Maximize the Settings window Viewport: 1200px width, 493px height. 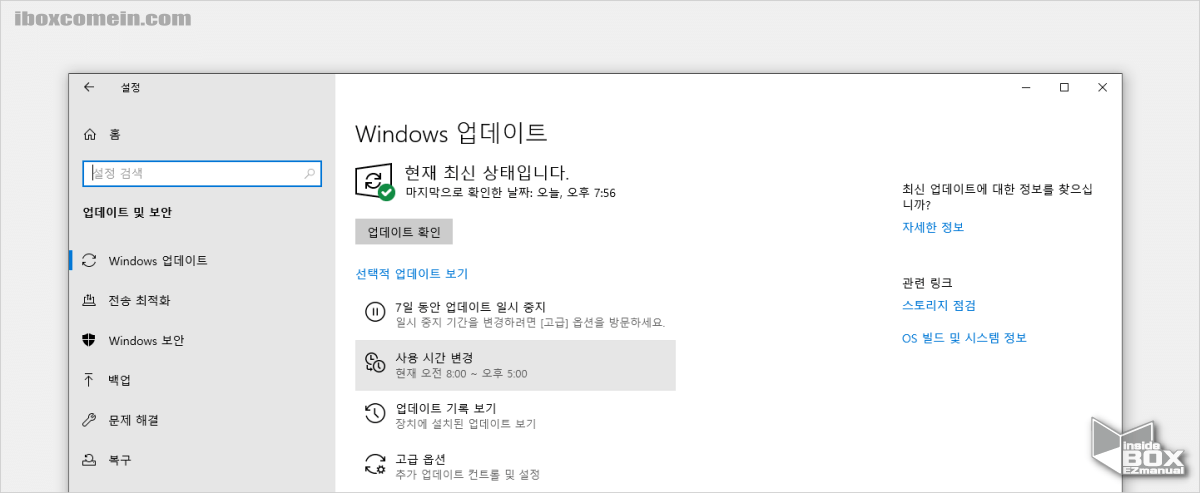1064,88
